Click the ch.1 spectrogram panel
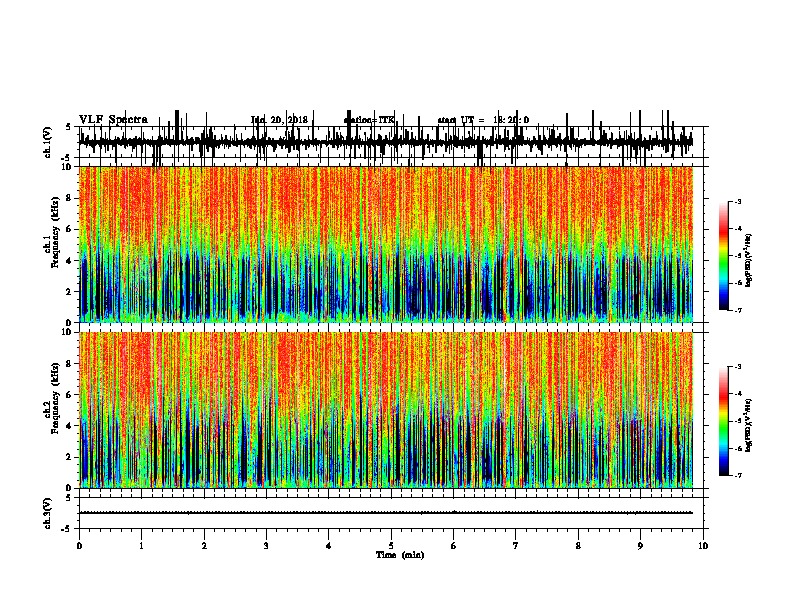 tap(386, 244)
